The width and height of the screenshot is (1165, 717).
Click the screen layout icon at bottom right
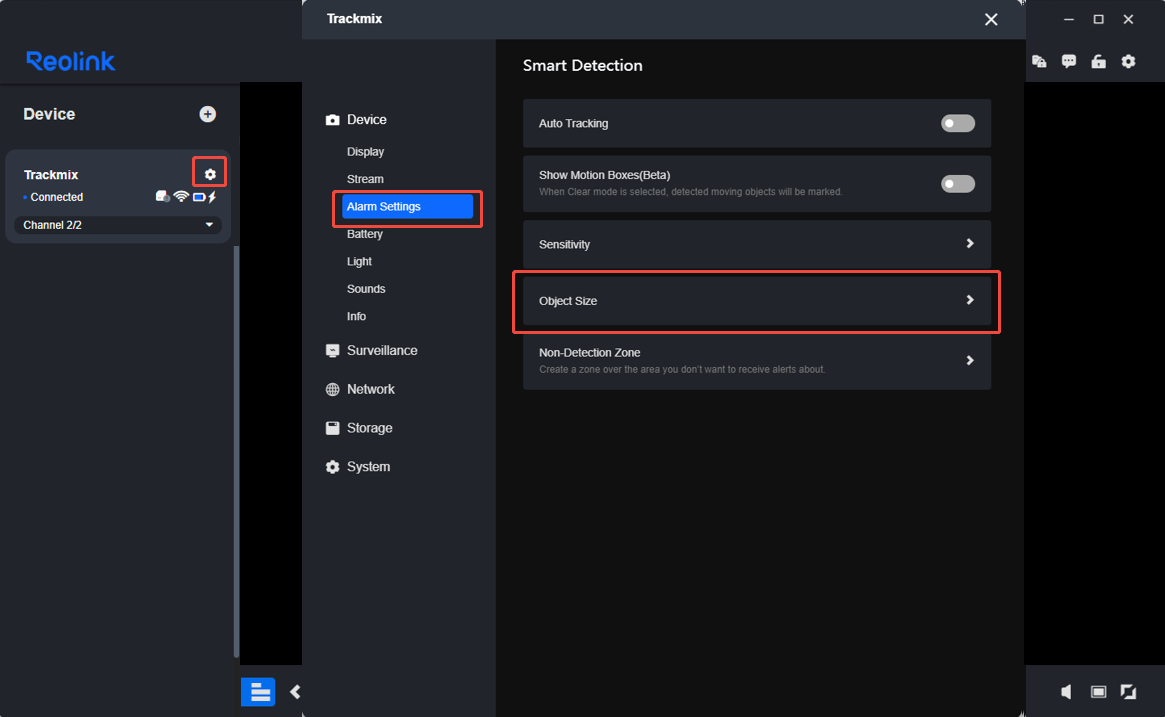[1098, 692]
